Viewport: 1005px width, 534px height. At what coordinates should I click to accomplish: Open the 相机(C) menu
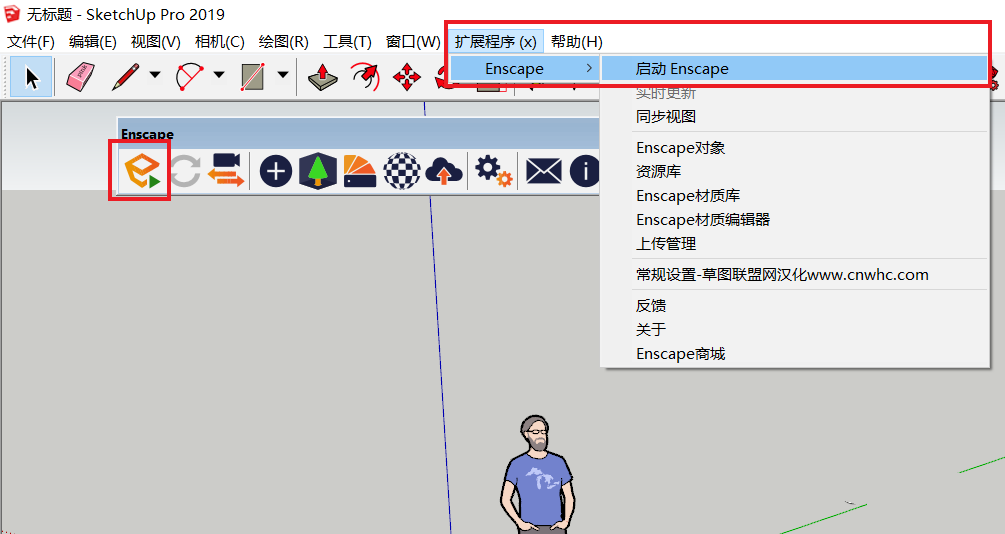[220, 42]
